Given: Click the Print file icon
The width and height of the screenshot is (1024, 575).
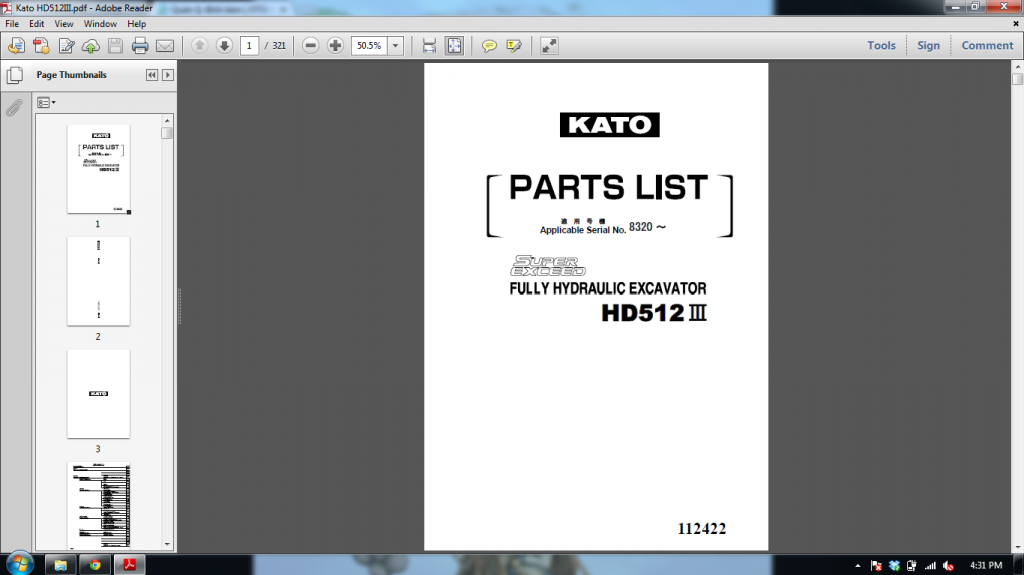Looking at the screenshot, I should 140,45.
